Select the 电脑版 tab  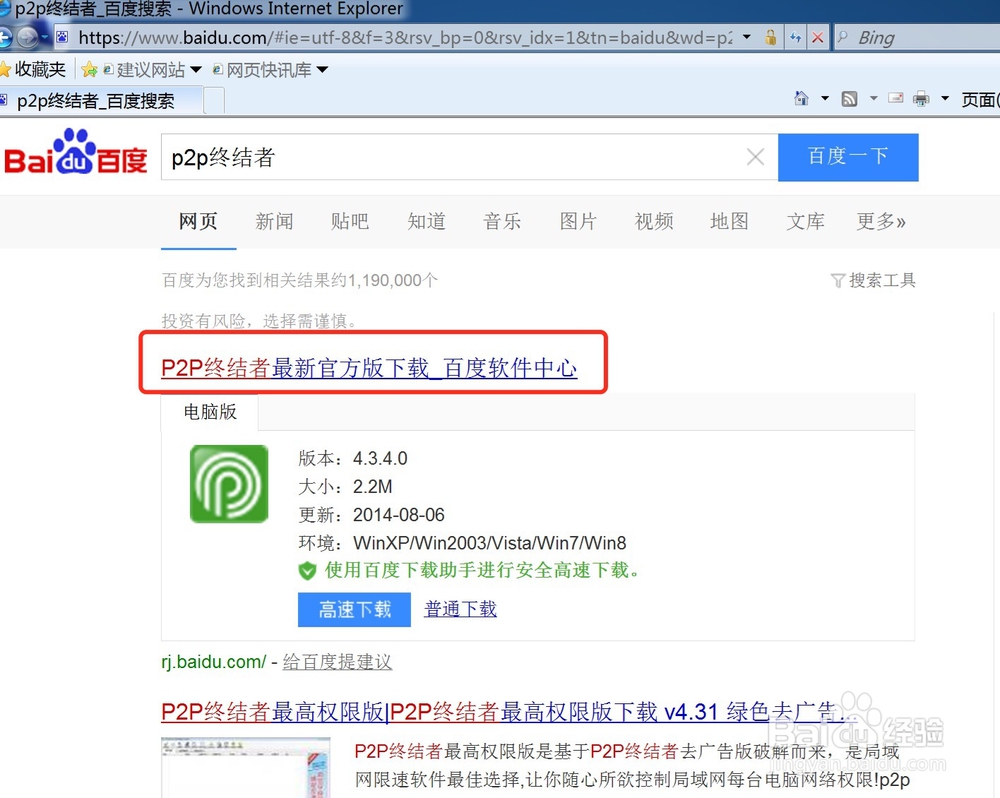coord(210,412)
